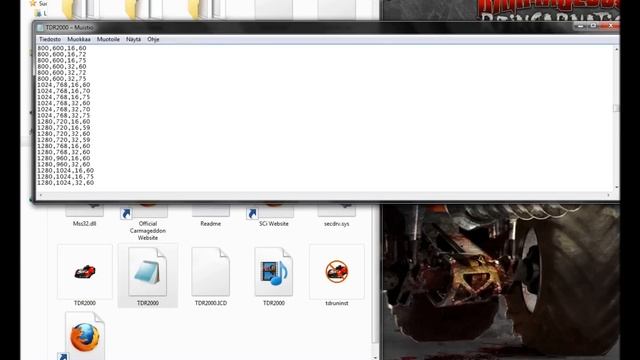Image resolution: width=640 pixels, height=360 pixels.
Task: Click the line 1280,720,16,59 in Notepad
Action: pos(64,128)
